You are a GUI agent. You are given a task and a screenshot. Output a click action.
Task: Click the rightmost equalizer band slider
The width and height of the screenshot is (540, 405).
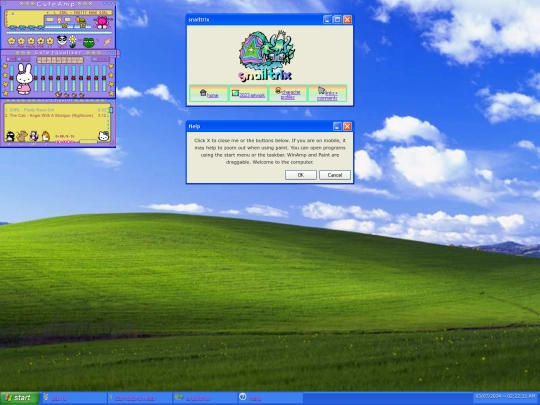point(104,78)
